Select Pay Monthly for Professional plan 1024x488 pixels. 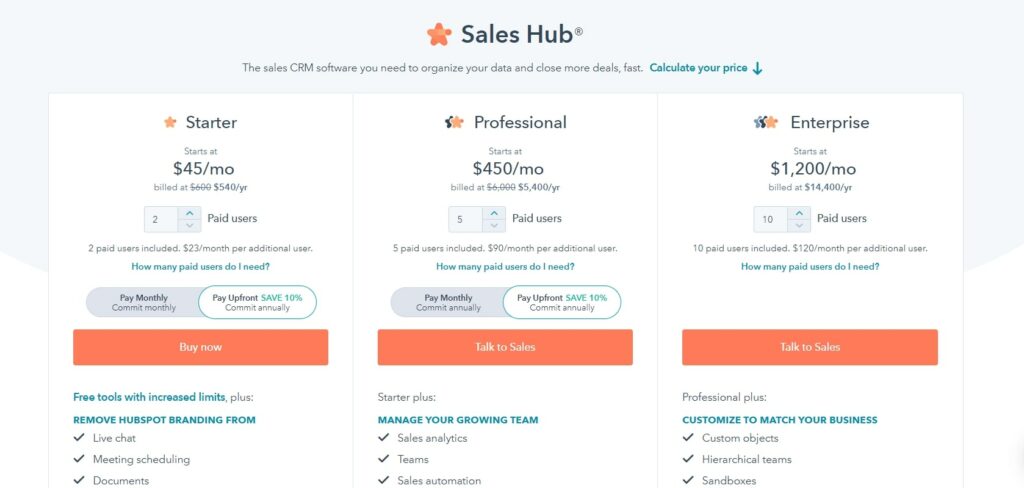click(x=448, y=302)
